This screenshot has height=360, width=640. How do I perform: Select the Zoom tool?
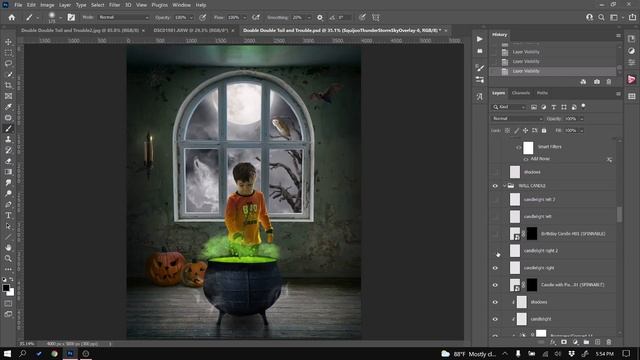pyautogui.click(x=8, y=258)
